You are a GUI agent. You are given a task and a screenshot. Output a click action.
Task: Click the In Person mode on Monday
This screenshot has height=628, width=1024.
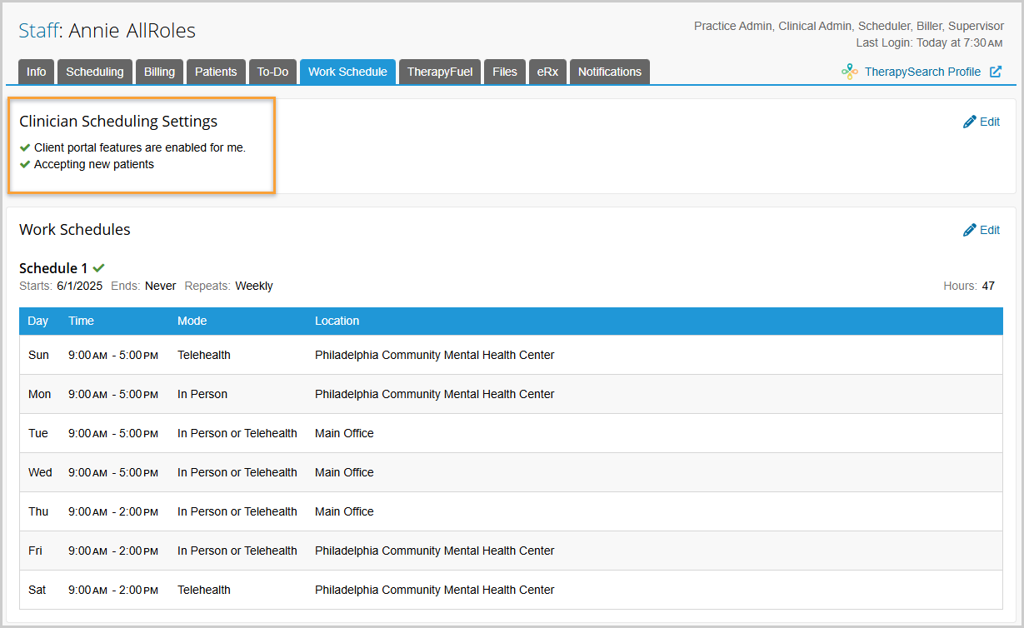(x=202, y=394)
